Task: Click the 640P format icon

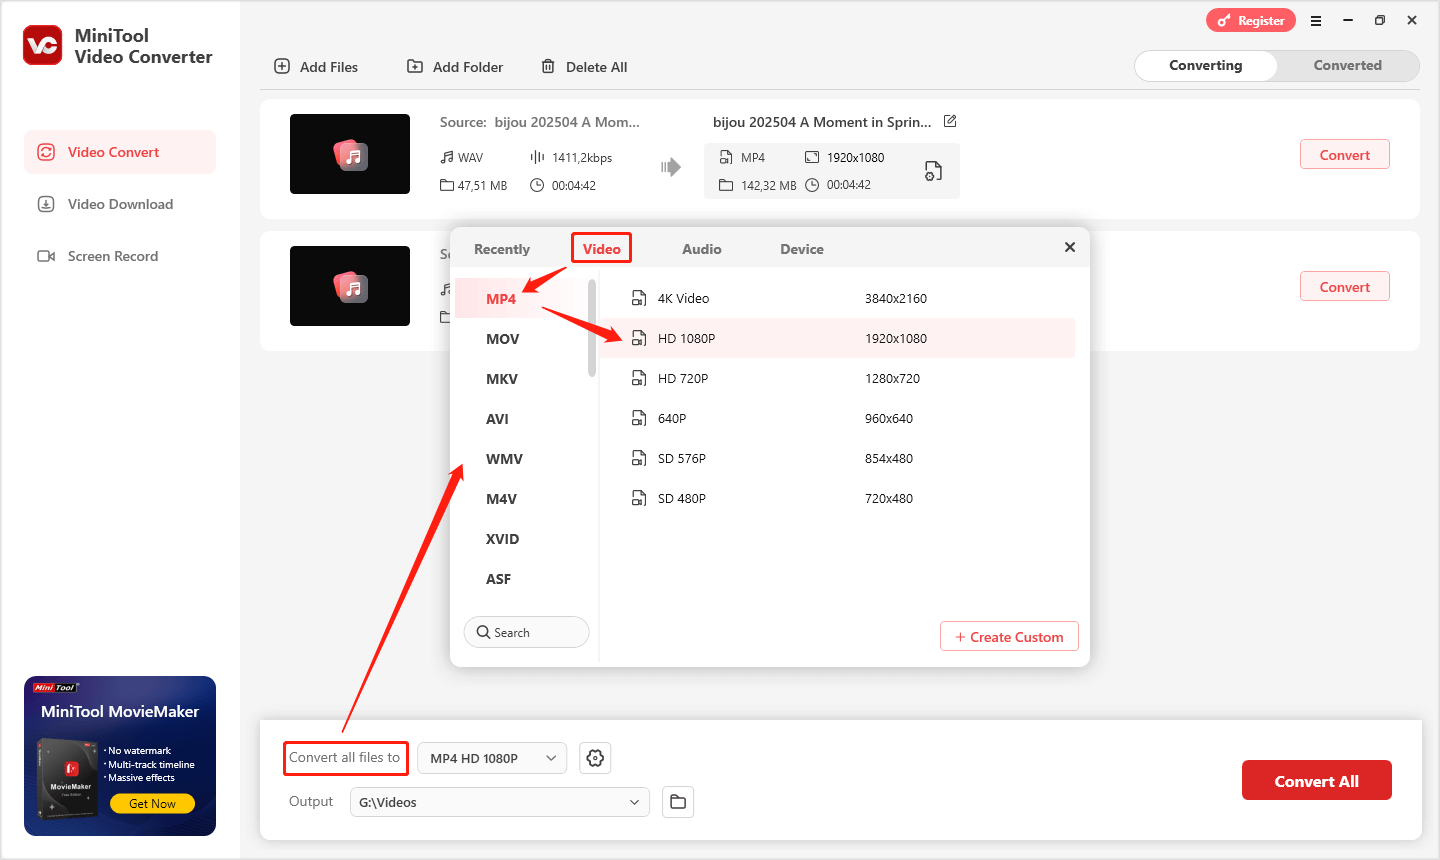Action: pyautogui.click(x=639, y=418)
